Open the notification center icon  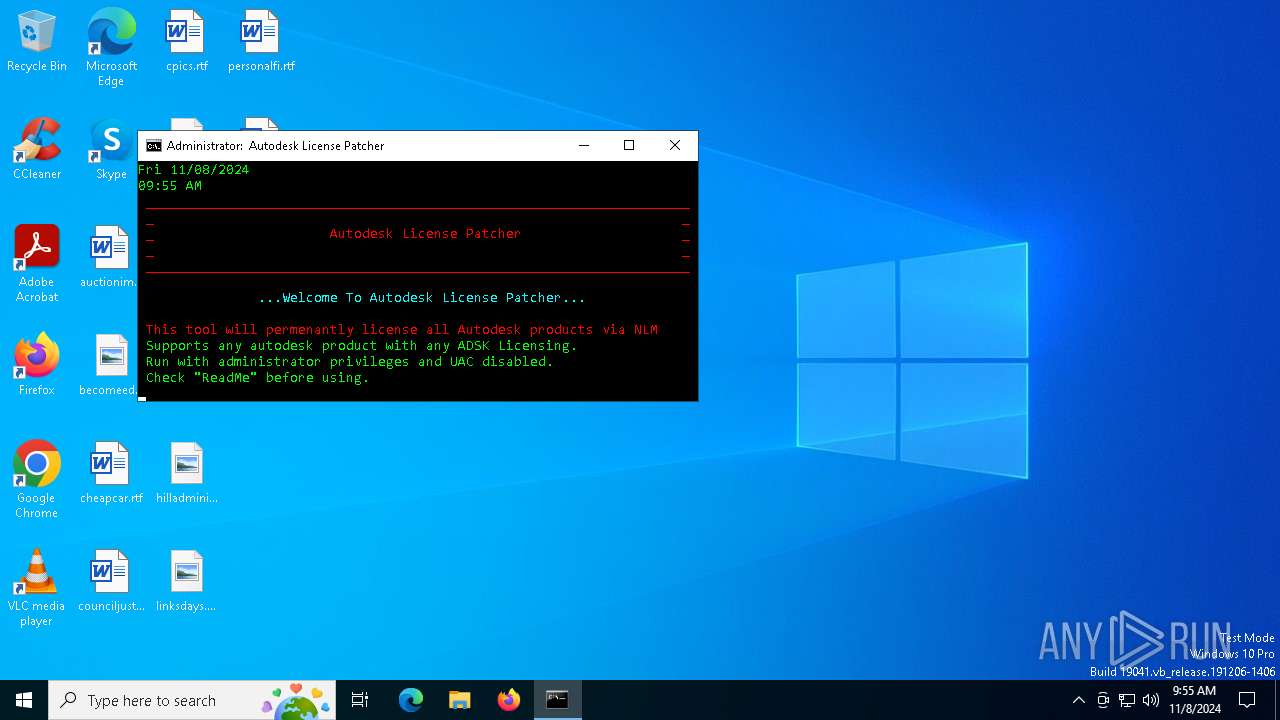click(1247, 700)
